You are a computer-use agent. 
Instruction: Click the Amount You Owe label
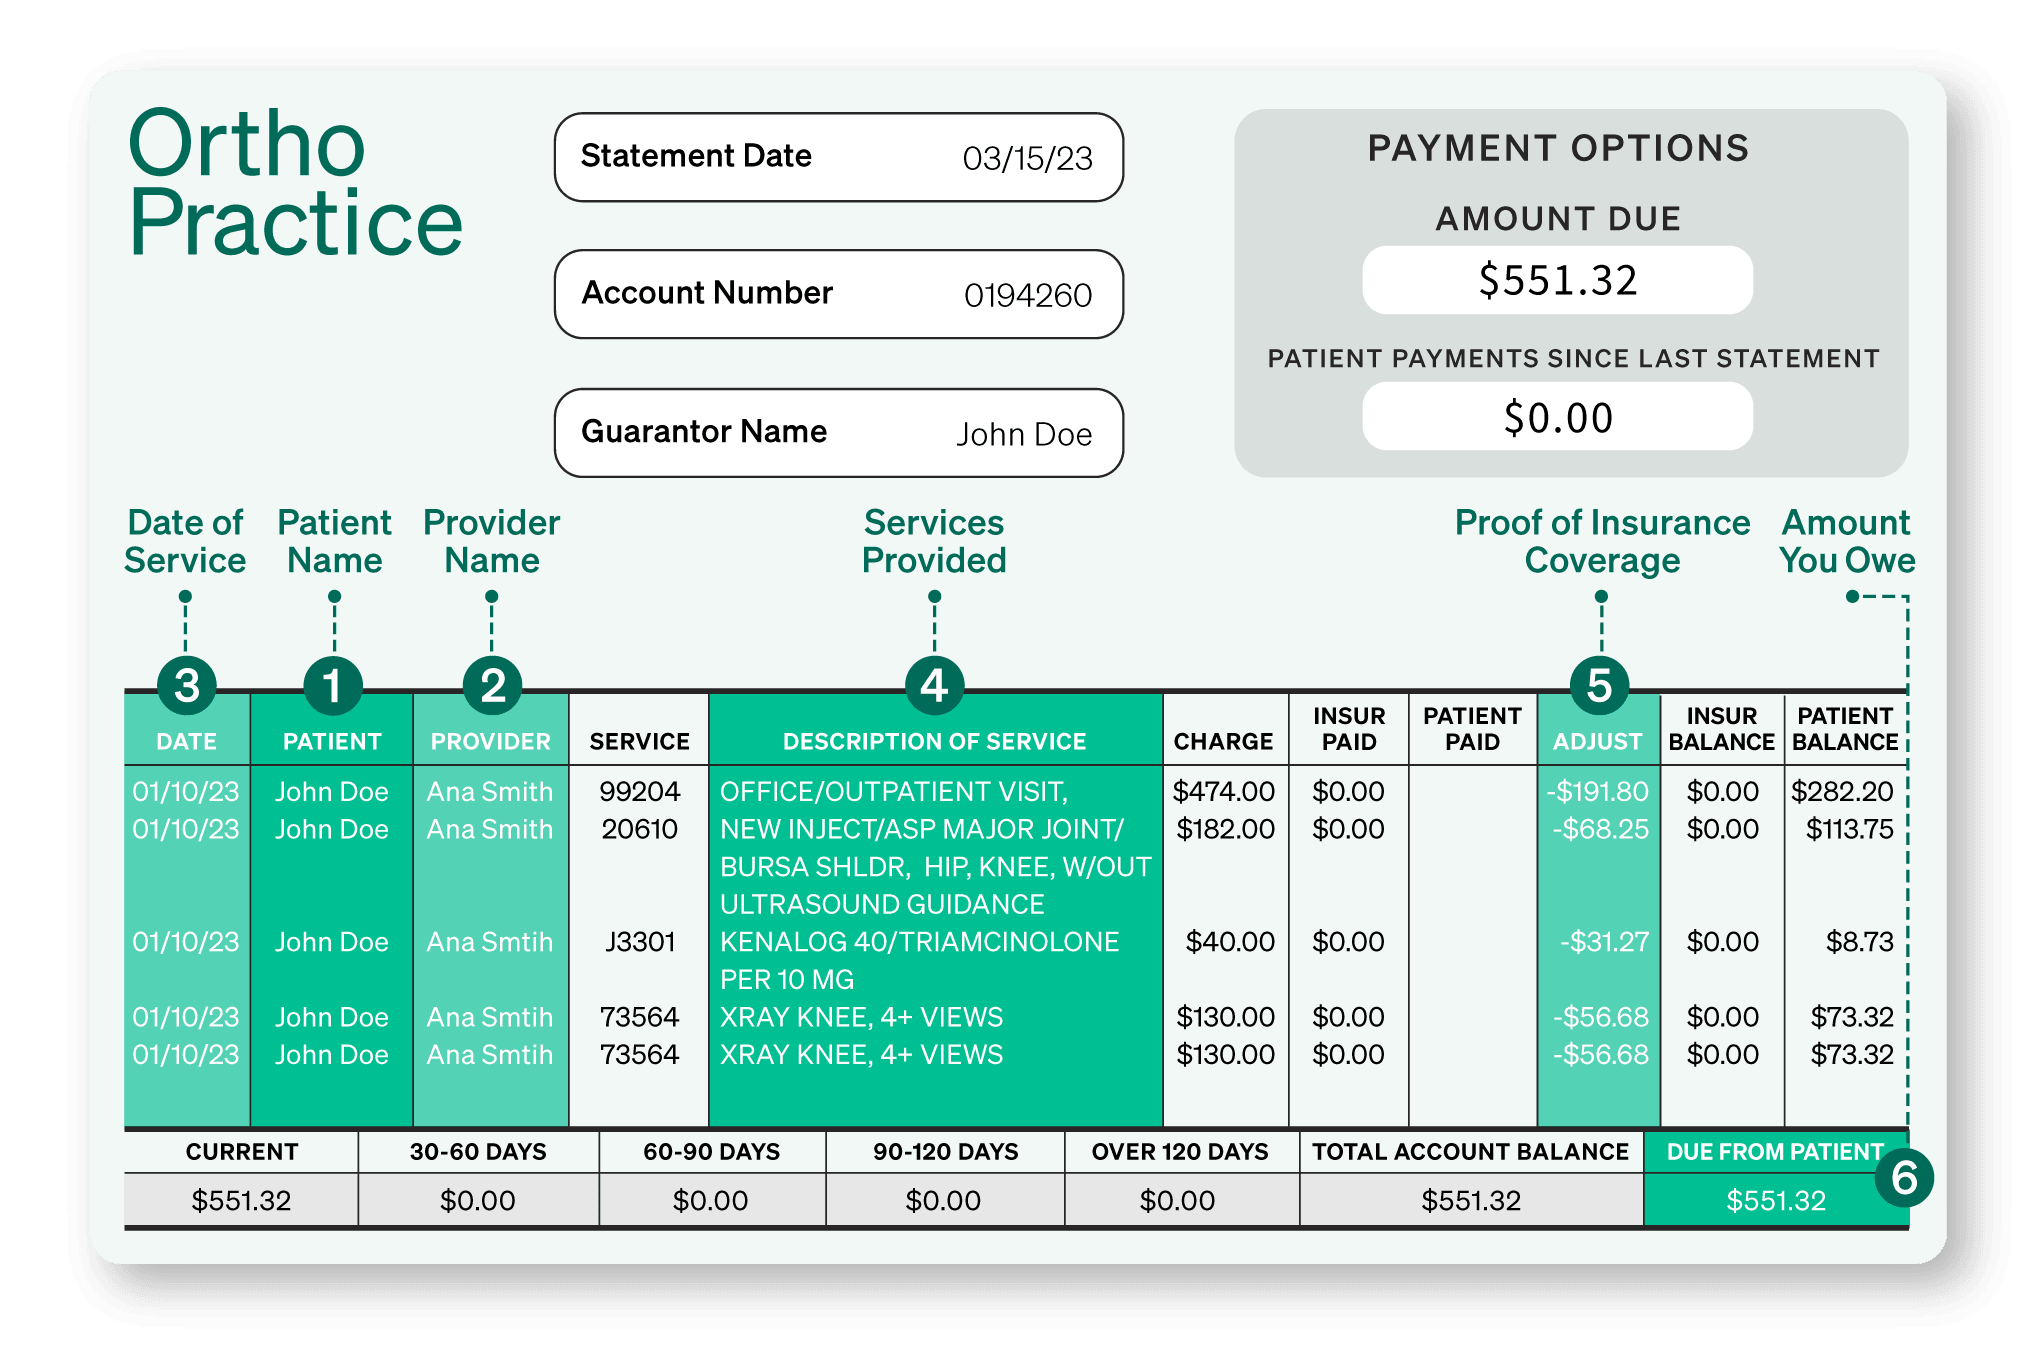[1846, 541]
